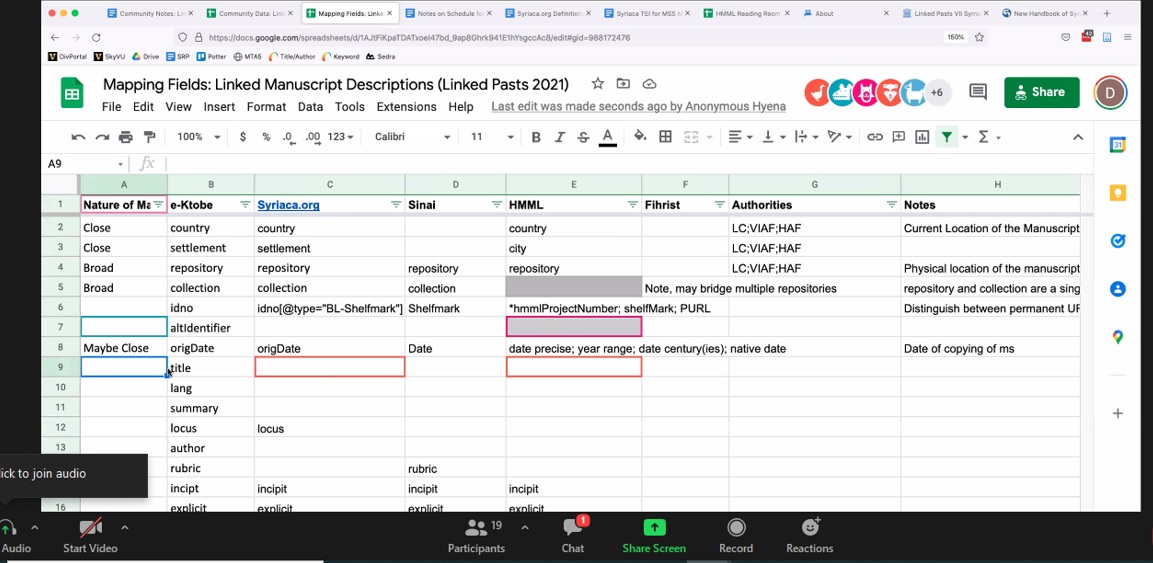Viewport: 1153px width, 563px height.
Task: Toggle strikethrough formatting
Action: 583,137
